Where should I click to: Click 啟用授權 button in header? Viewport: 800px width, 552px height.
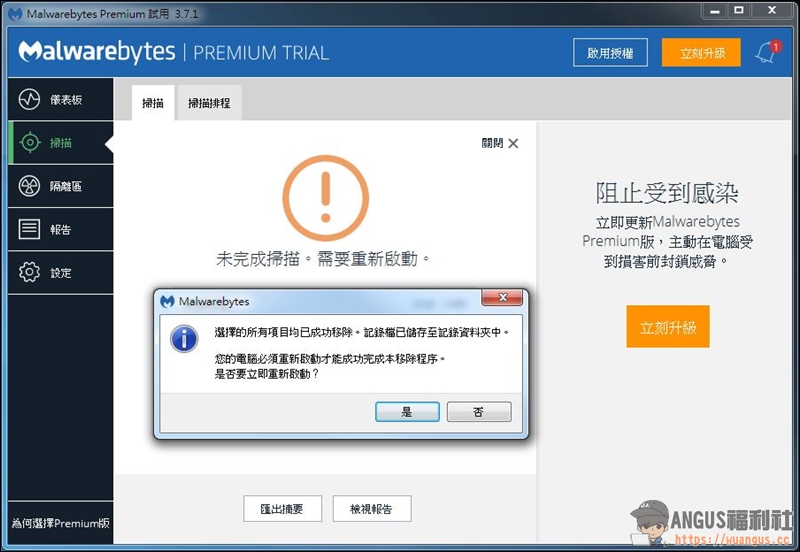[x=610, y=53]
